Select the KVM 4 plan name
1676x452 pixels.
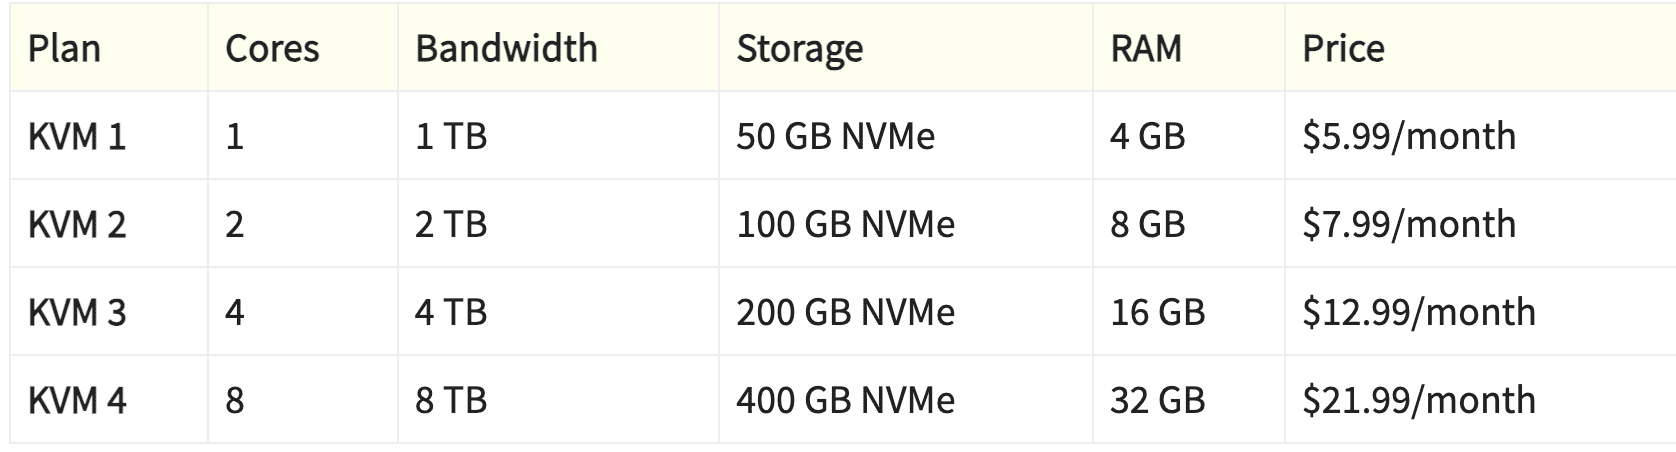[x=77, y=400]
